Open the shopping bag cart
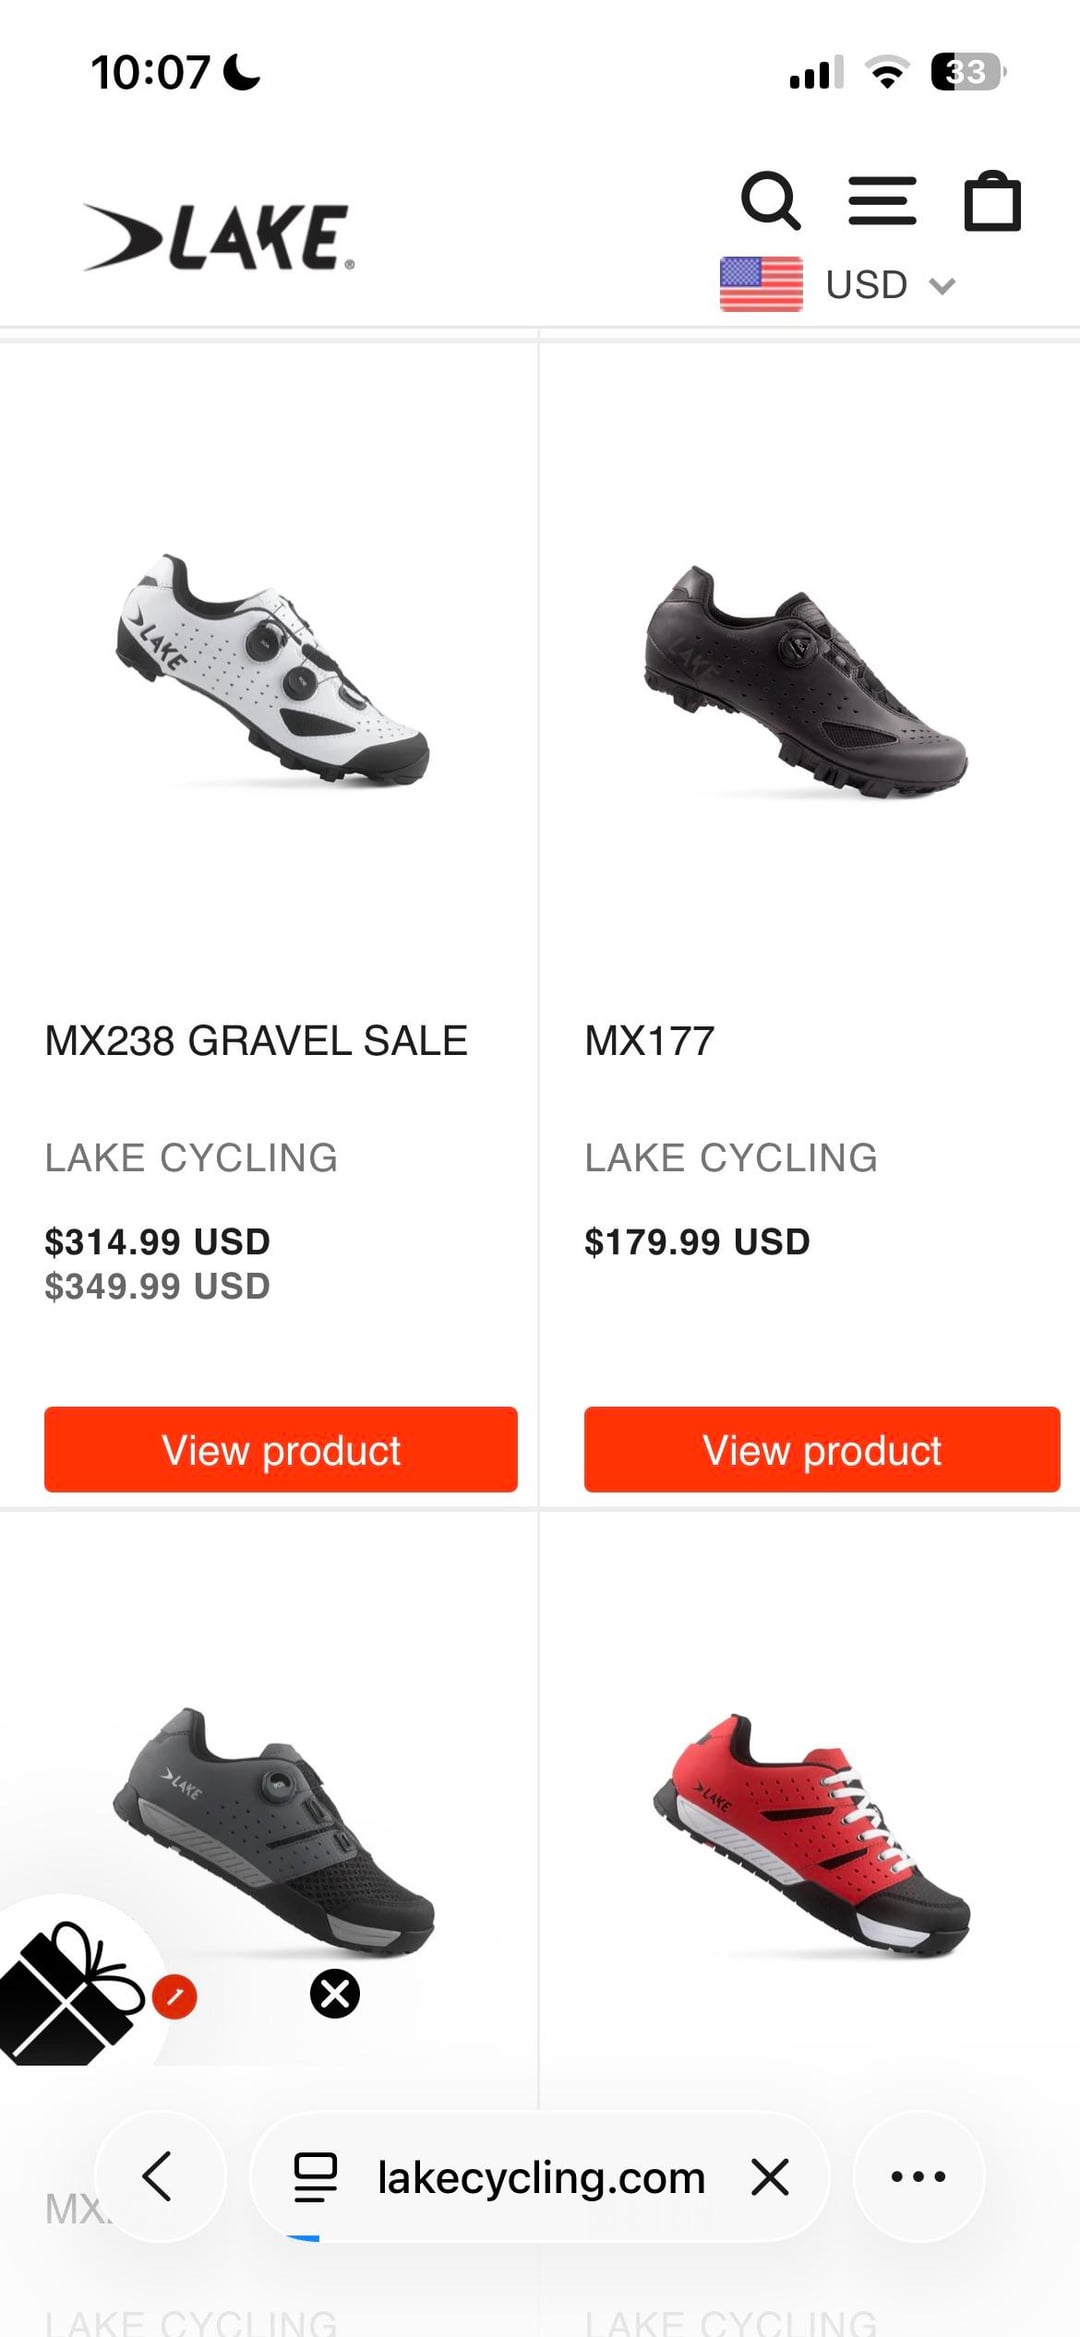This screenshot has width=1080, height=2337. pyautogui.click(x=992, y=203)
